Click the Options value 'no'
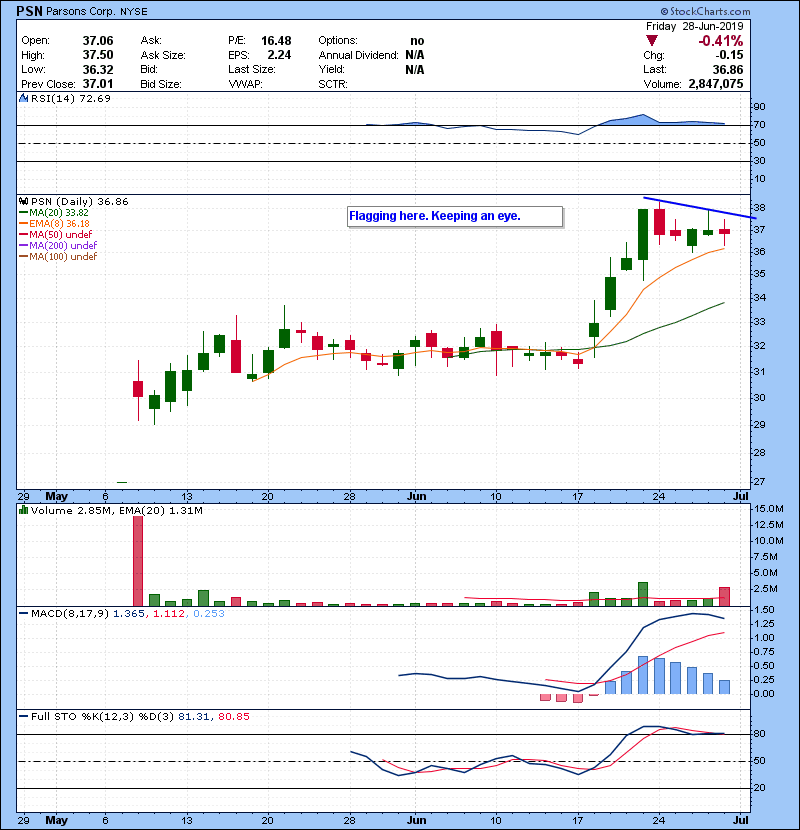 point(417,41)
